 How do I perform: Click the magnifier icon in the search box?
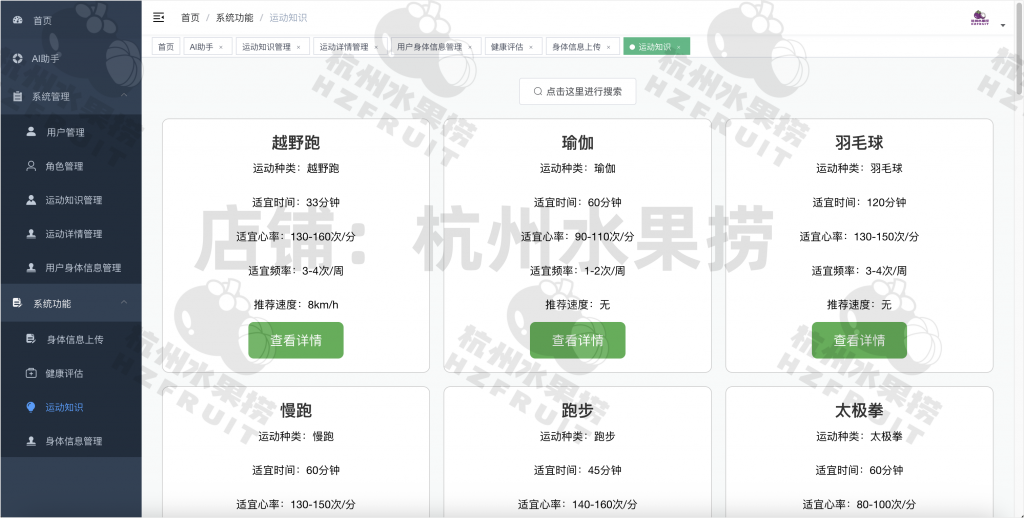pos(538,91)
